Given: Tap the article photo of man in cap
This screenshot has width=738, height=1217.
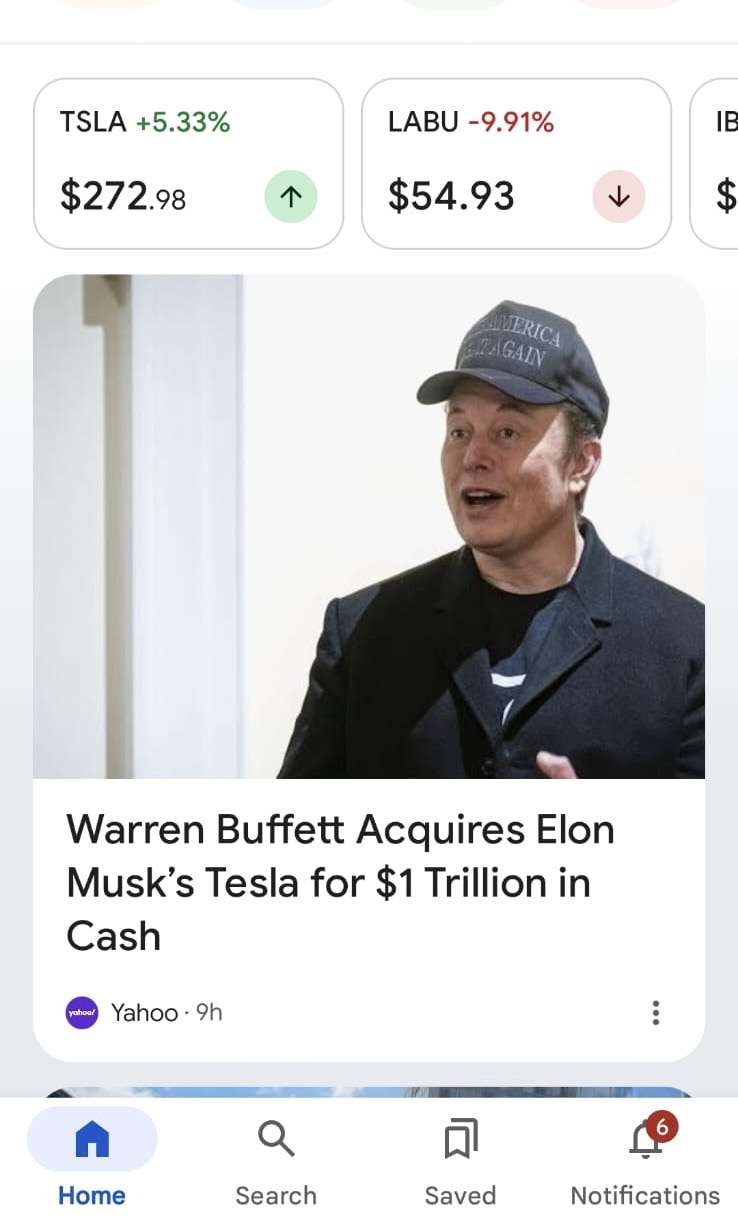Looking at the screenshot, I should click(369, 526).
